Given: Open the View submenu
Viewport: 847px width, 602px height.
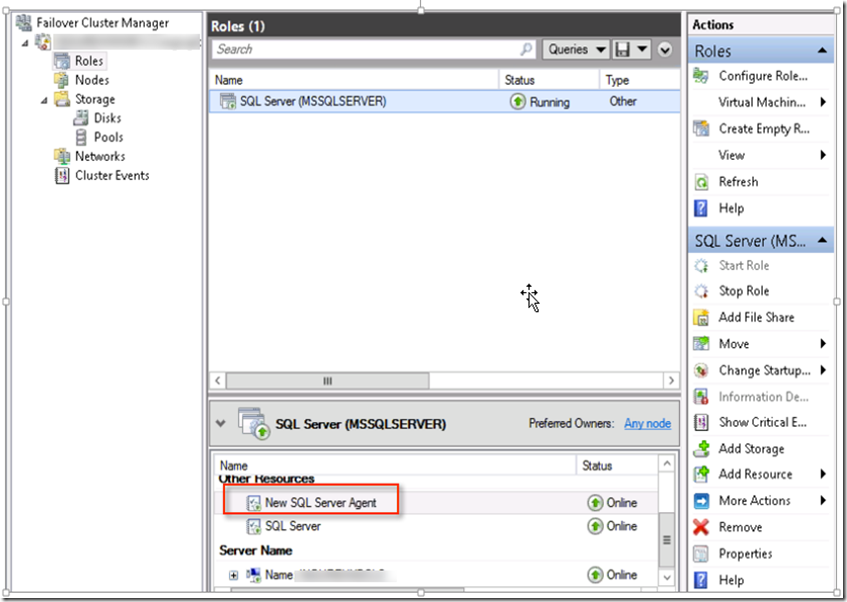Looking at the screenshot, I should pos(823,155).
